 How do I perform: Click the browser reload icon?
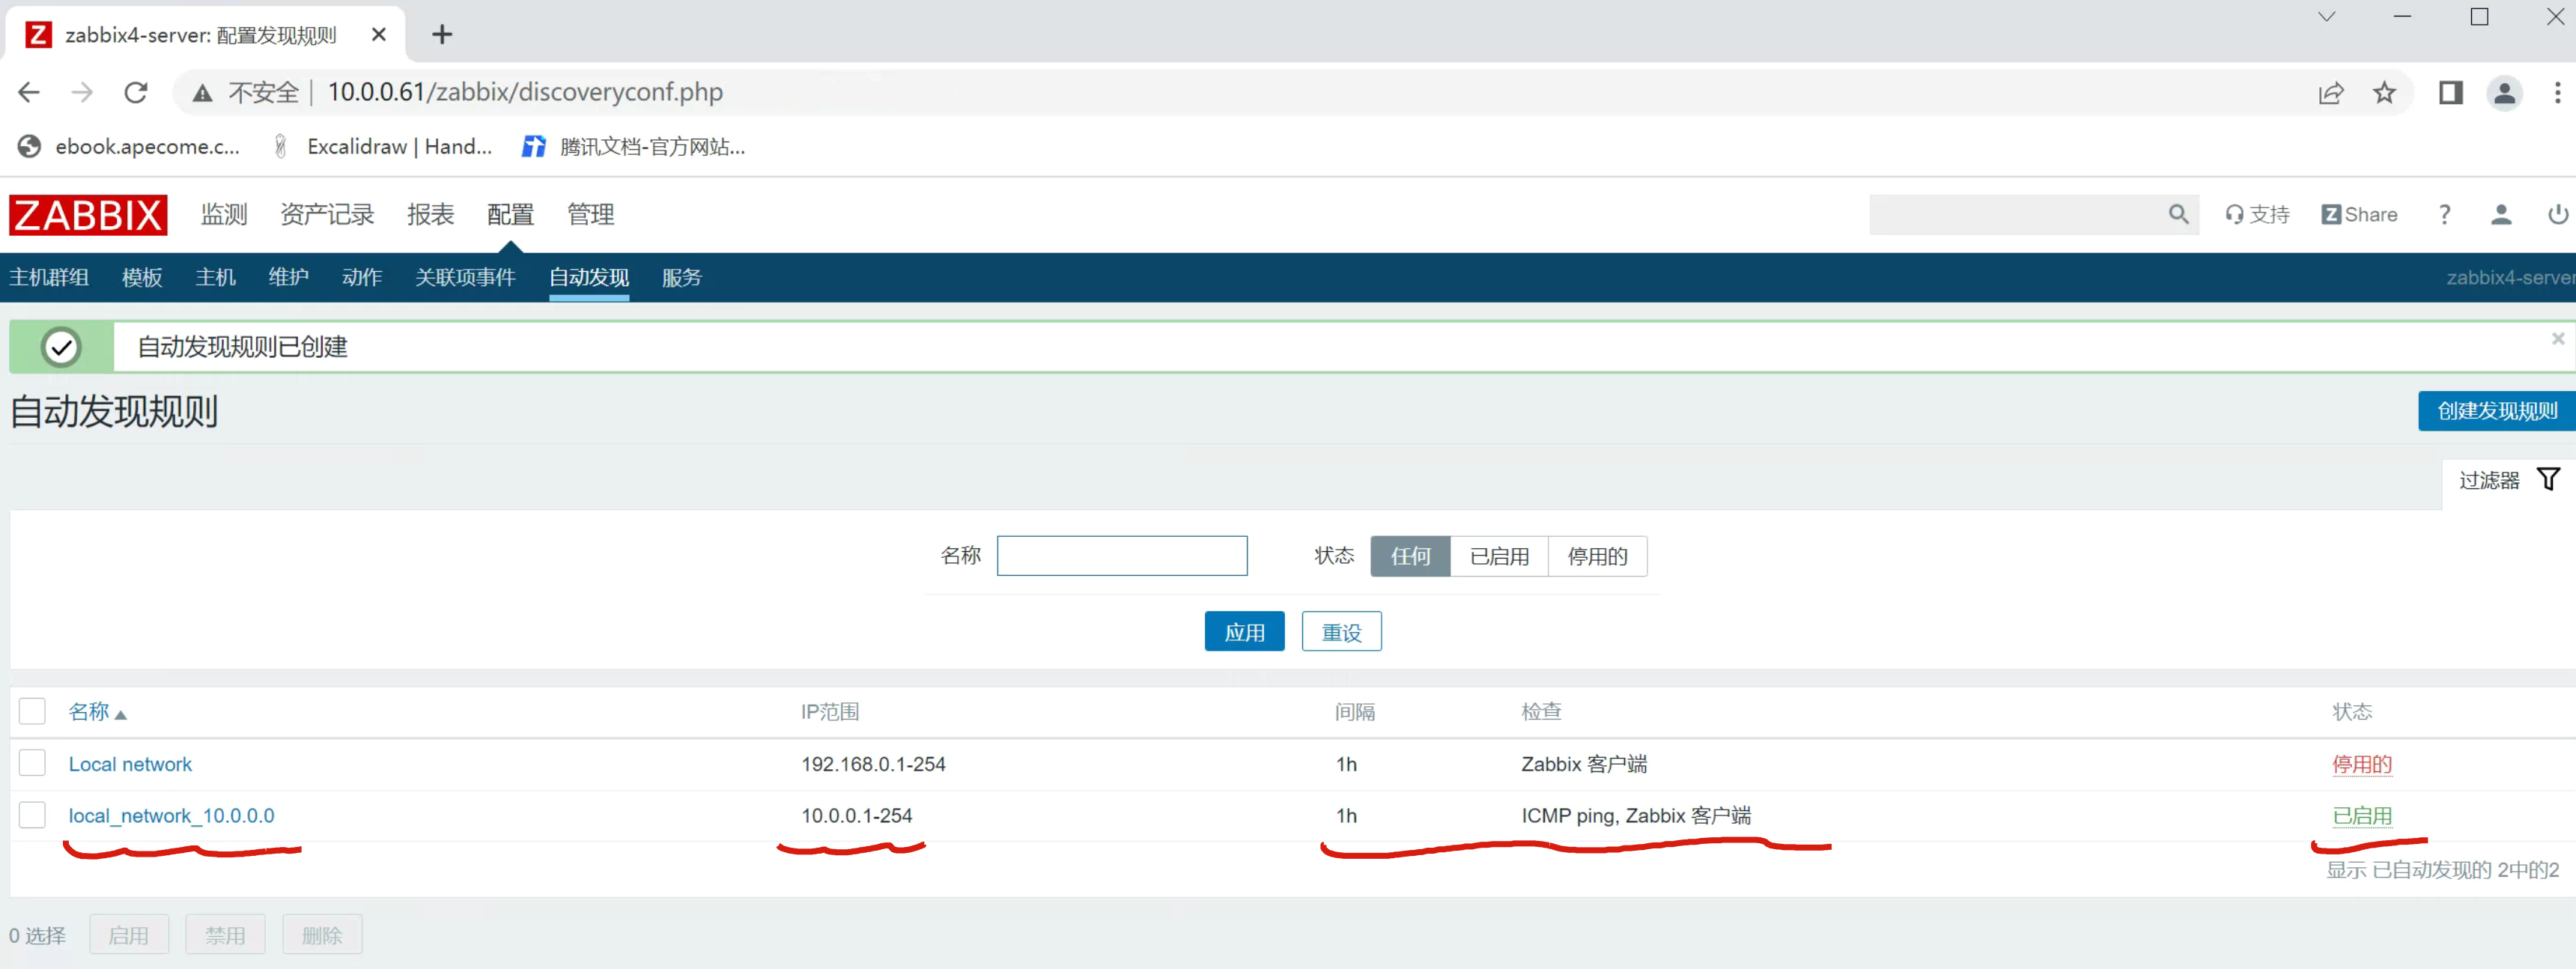136,93
